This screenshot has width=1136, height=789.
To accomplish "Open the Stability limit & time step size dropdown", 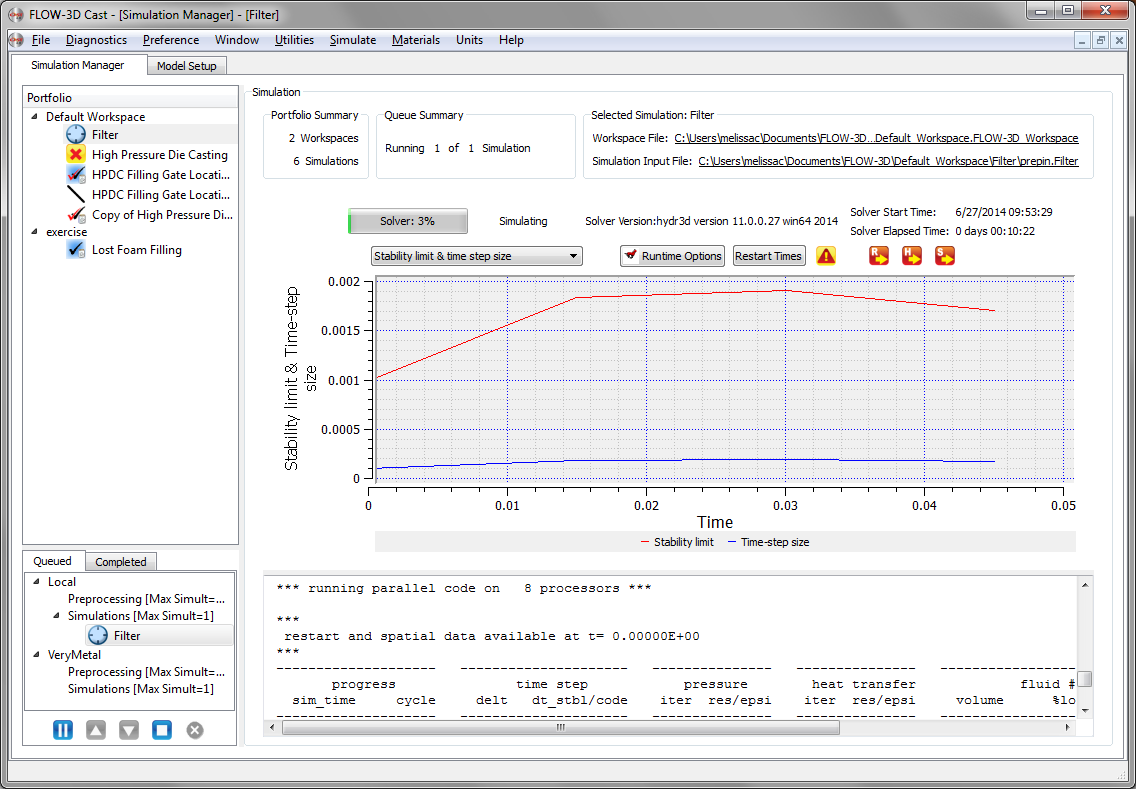I will click(477, 256).
